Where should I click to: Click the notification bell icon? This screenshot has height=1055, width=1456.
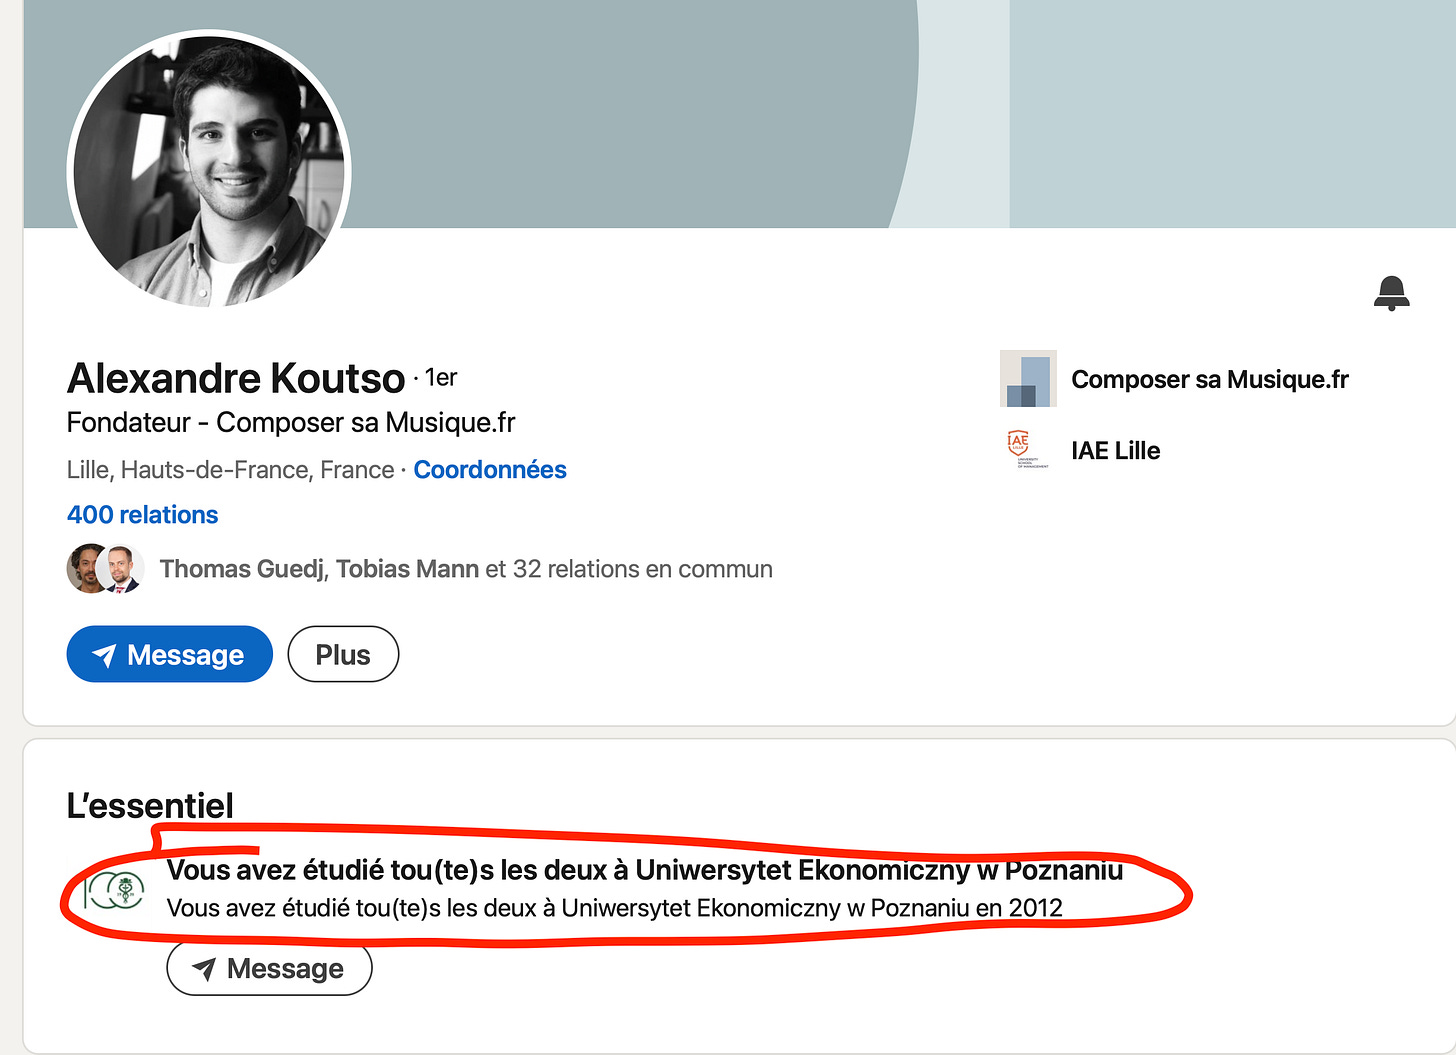pyautogui.click(x=1391, y=293)
